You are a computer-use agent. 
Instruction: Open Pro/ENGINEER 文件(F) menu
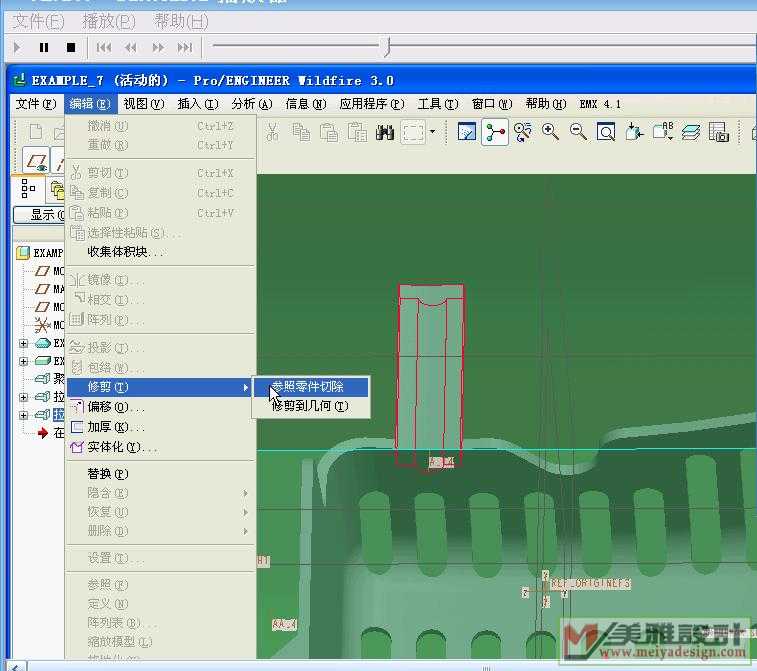pos(36,104)
